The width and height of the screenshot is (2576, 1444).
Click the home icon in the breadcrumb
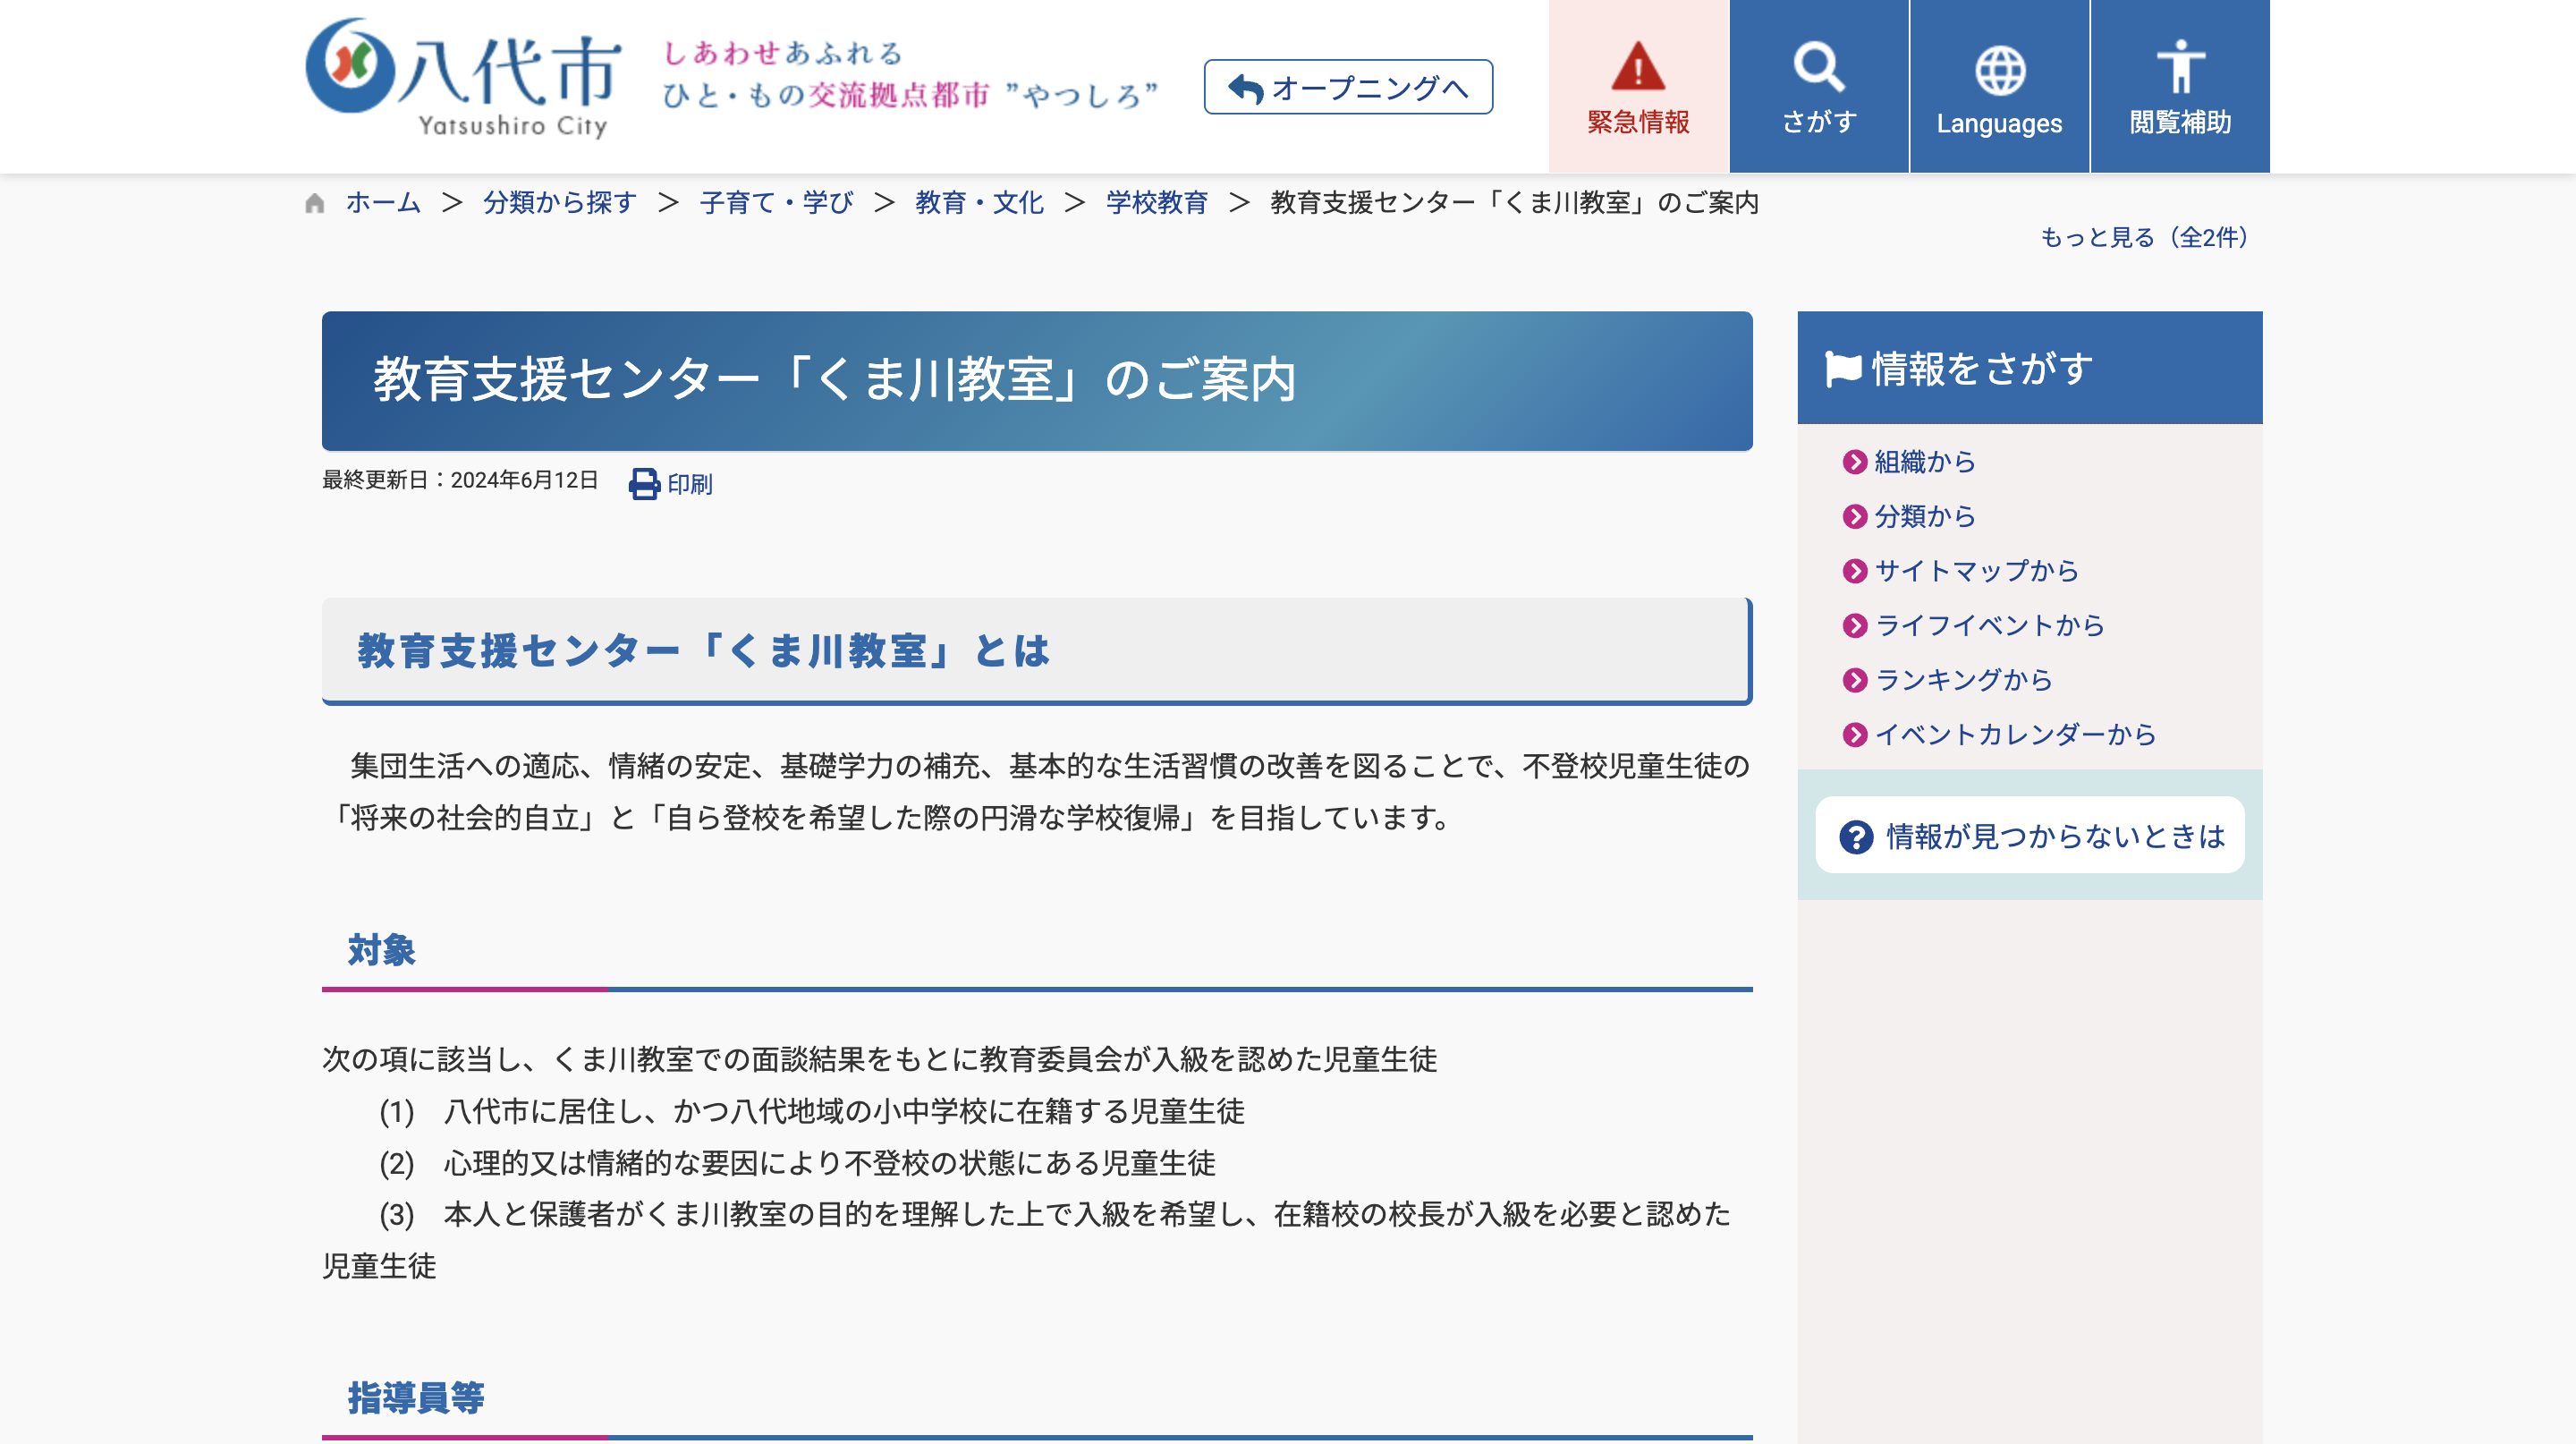pos(315,201)
